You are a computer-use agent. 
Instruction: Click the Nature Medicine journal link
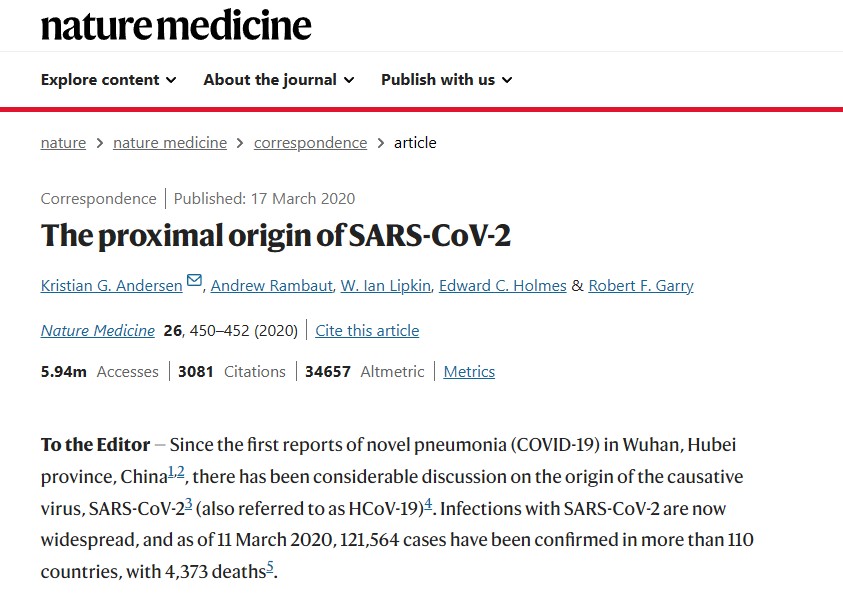[98, 331]
